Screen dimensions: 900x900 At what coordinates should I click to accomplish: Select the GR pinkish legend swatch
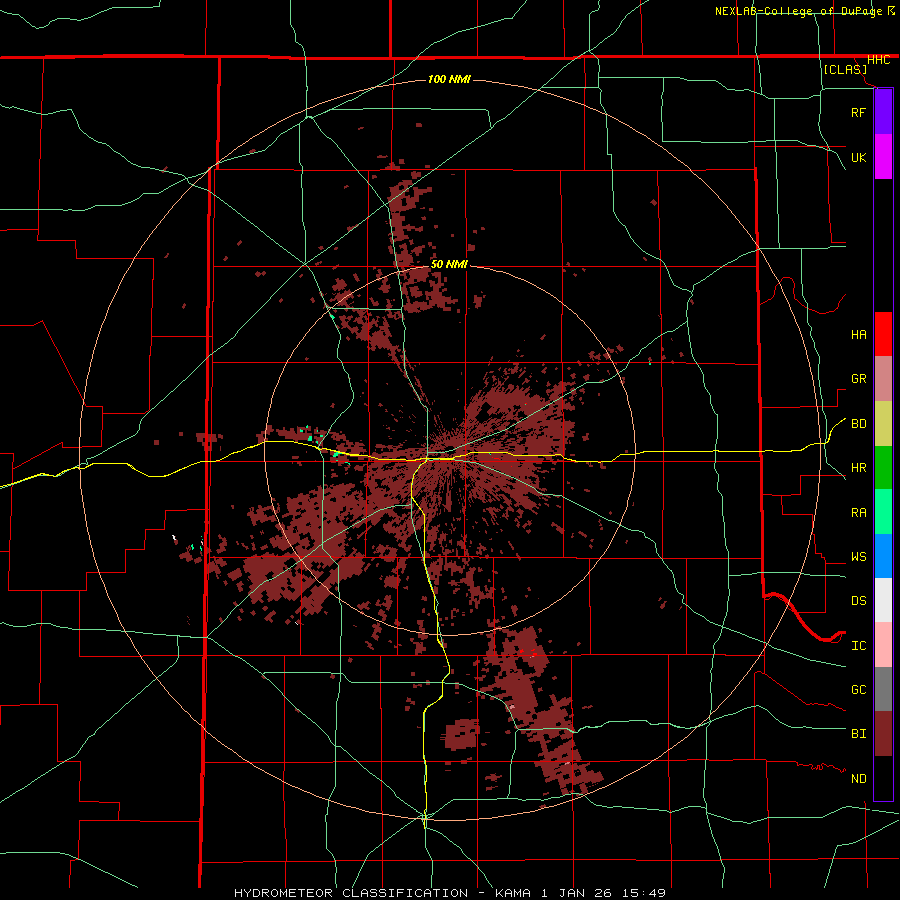[x=883, y=379]
